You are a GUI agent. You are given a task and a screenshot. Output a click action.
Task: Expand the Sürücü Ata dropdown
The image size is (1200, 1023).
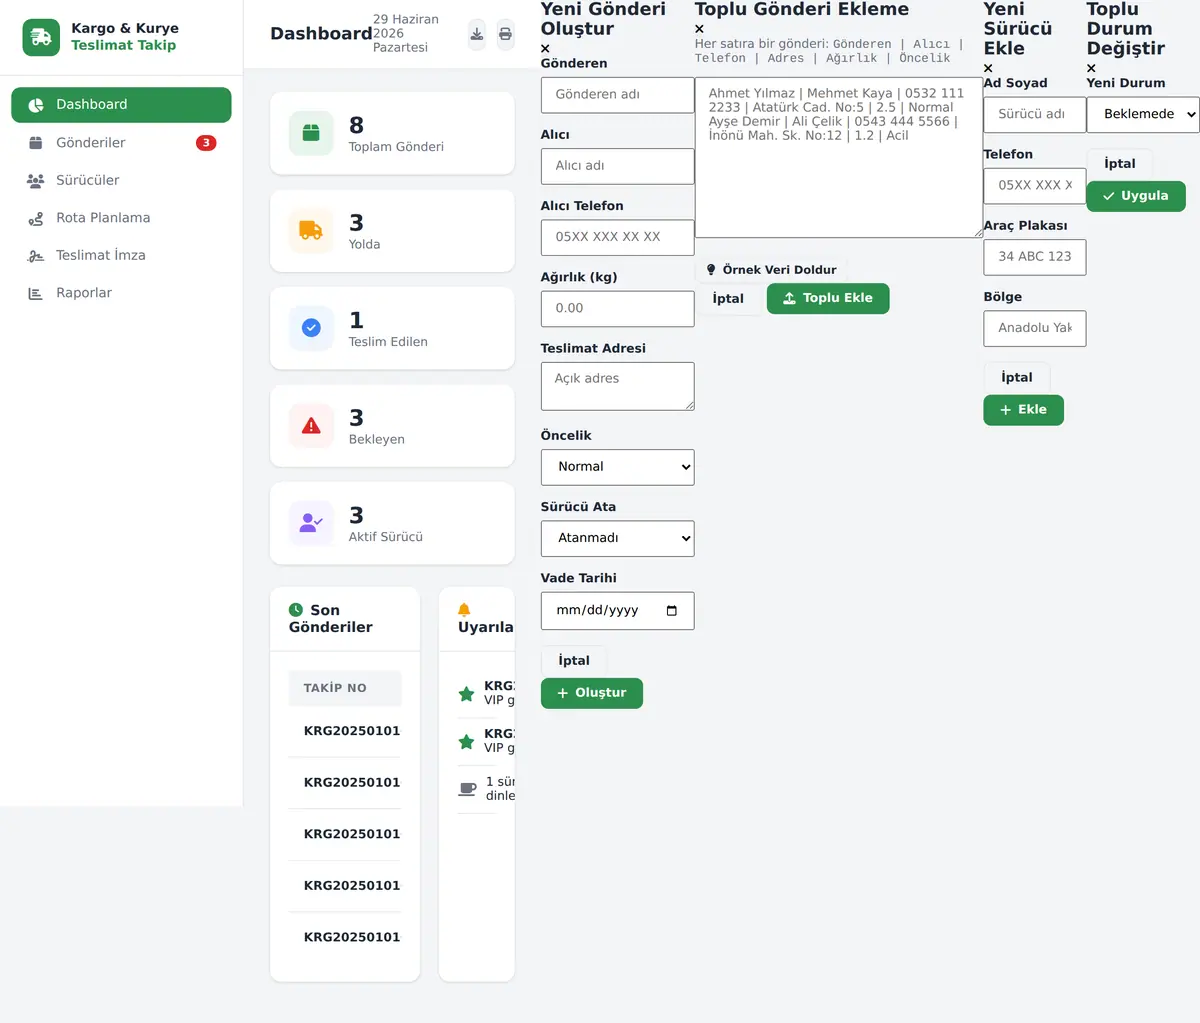click(x=617, y=538)
